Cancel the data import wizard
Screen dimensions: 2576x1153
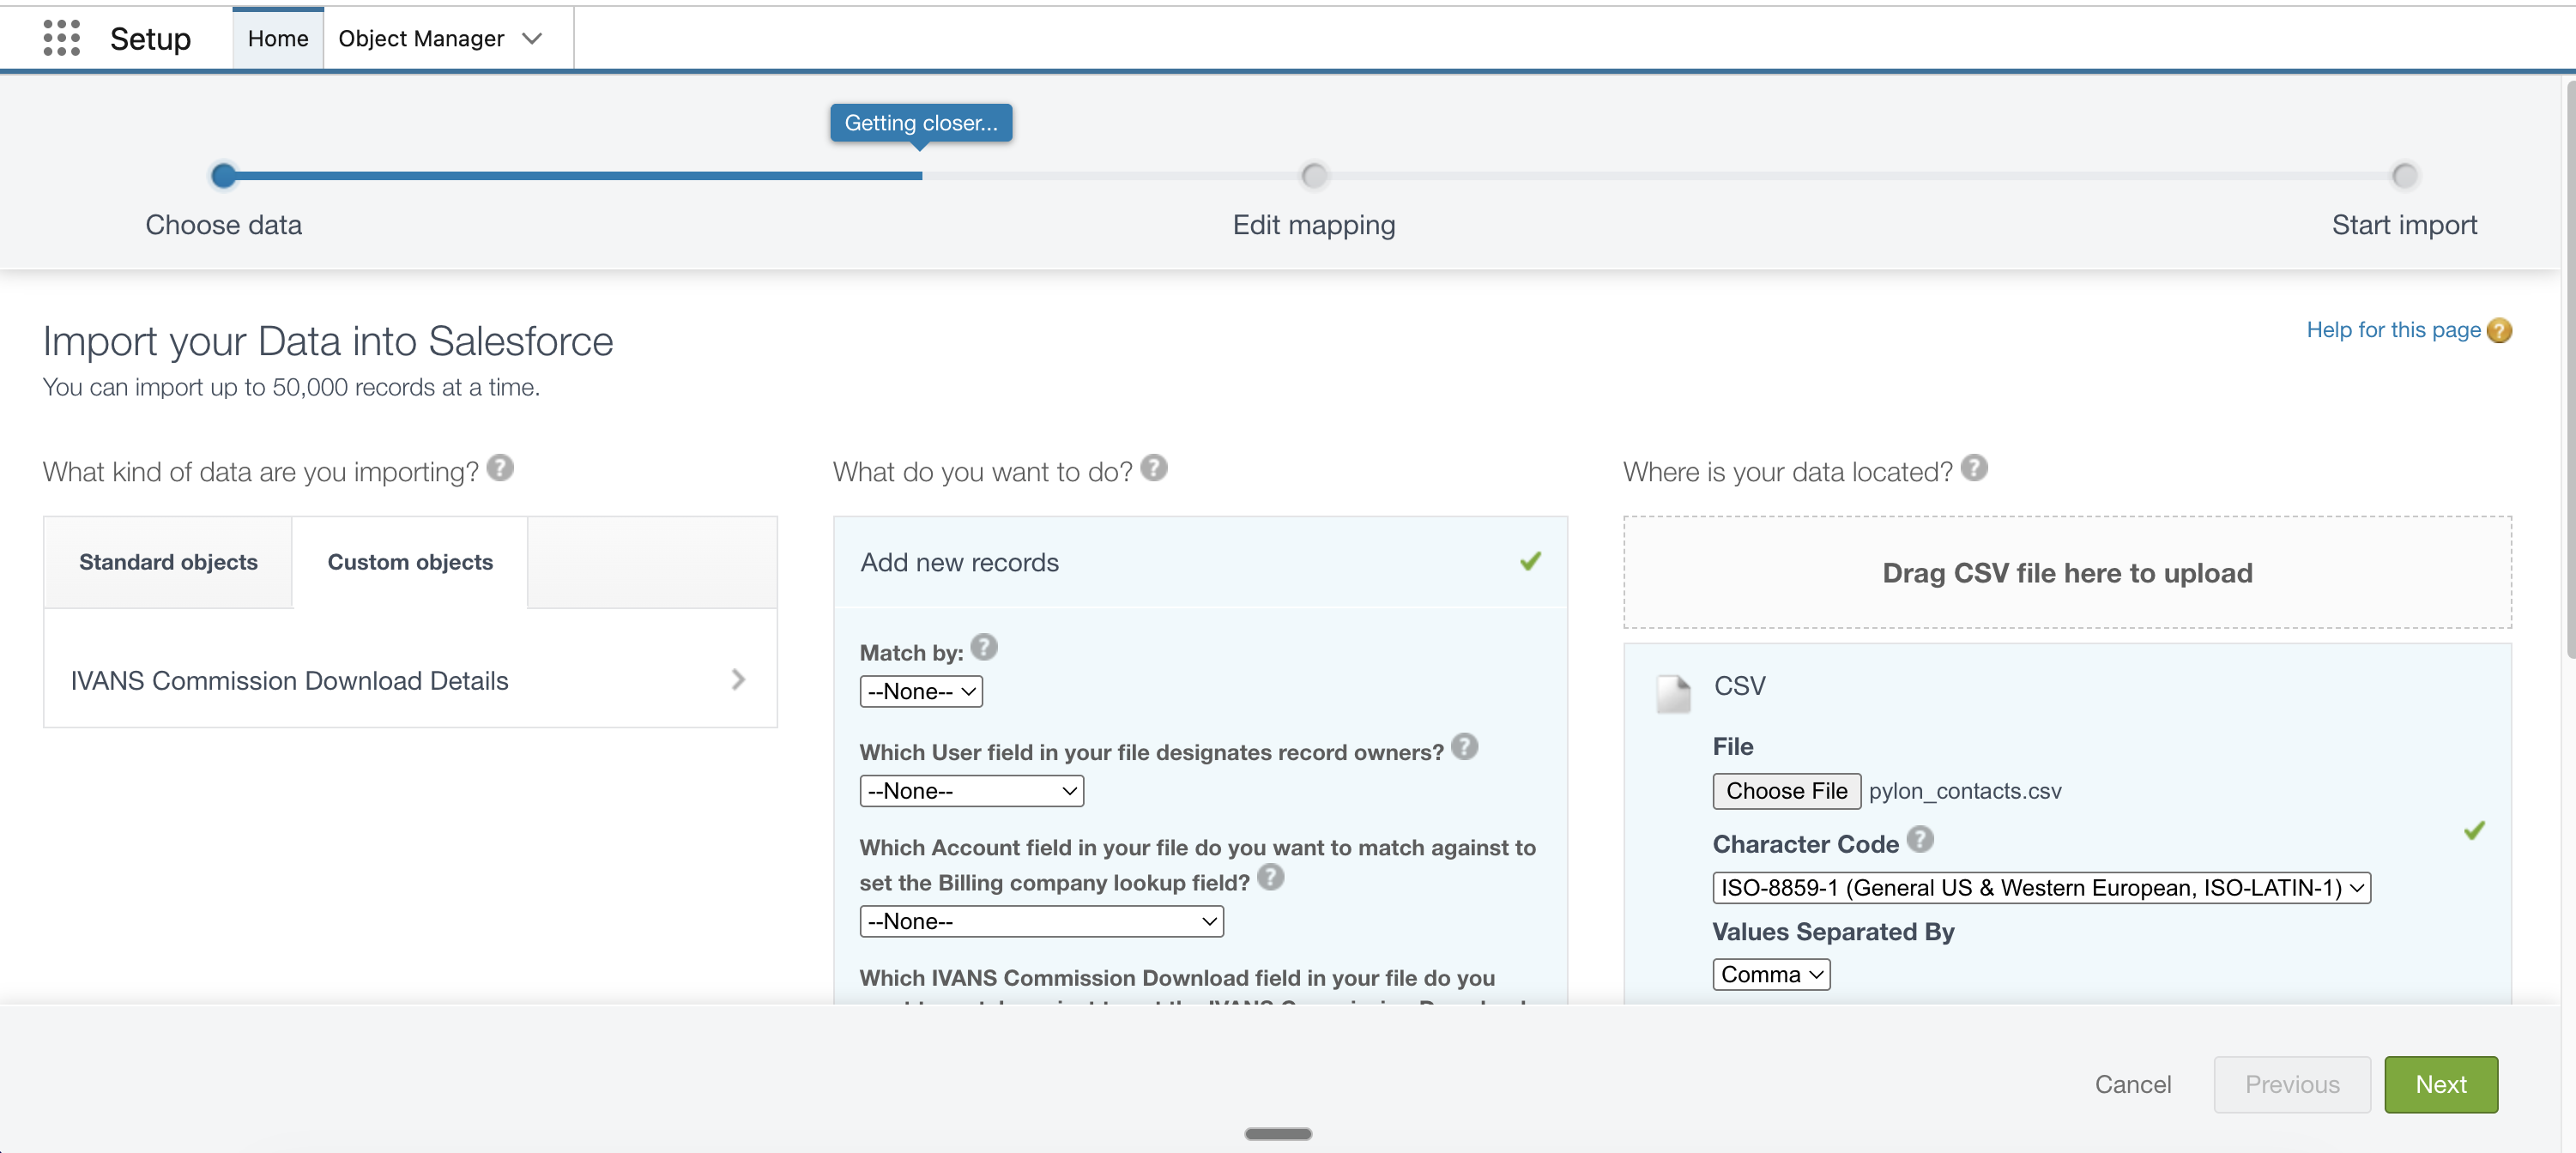coord(2133,1084)
